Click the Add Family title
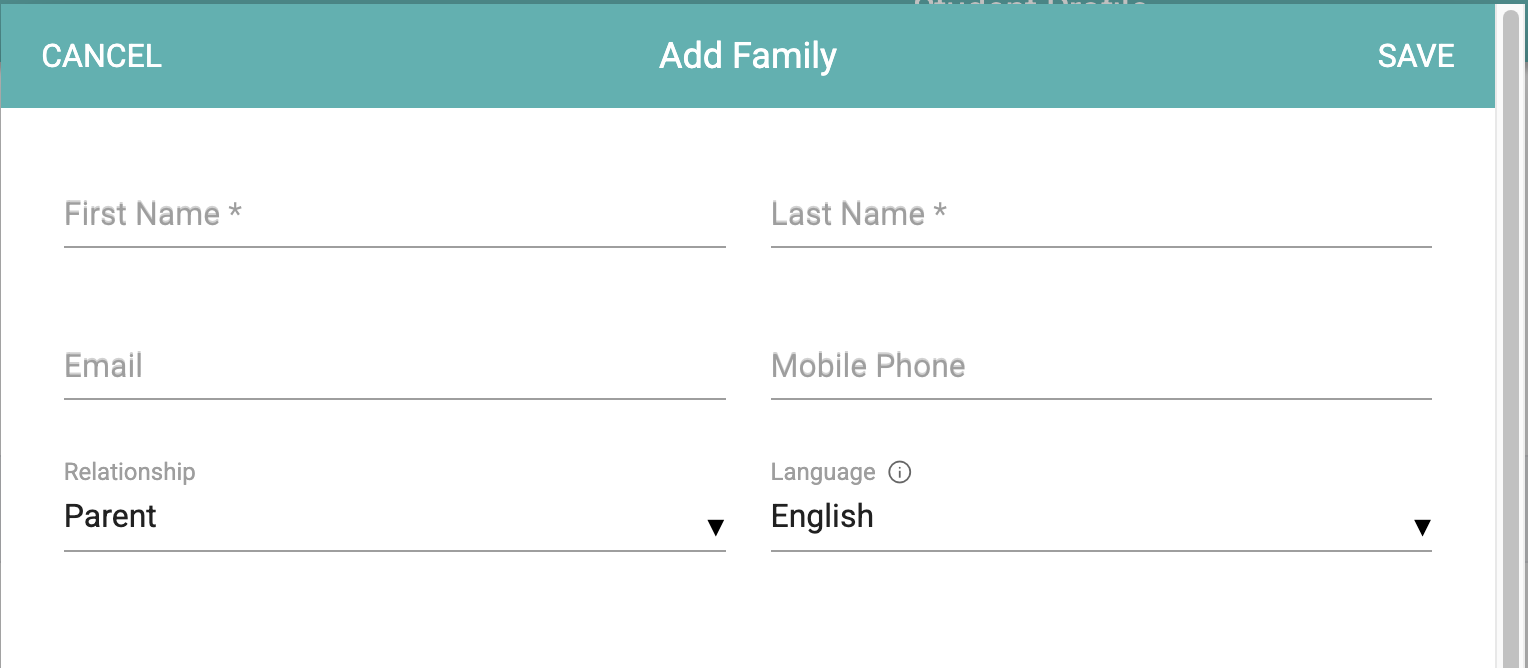The width and height of the screenshot is (1528, 668). (x=748, y=56)
